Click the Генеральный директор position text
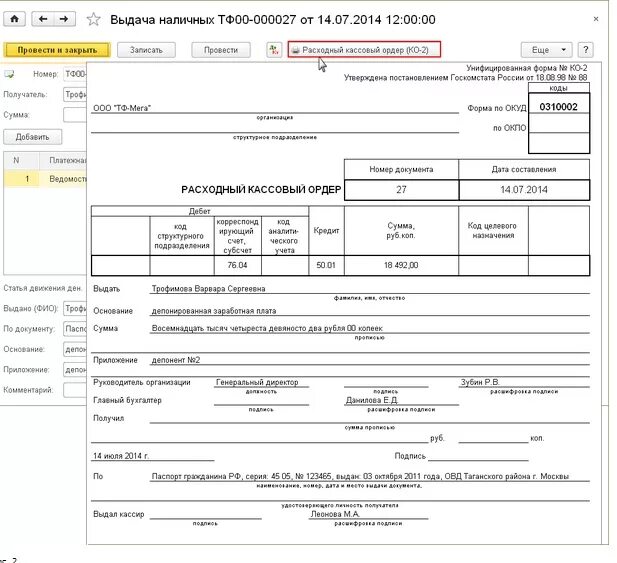 point(257,382)
